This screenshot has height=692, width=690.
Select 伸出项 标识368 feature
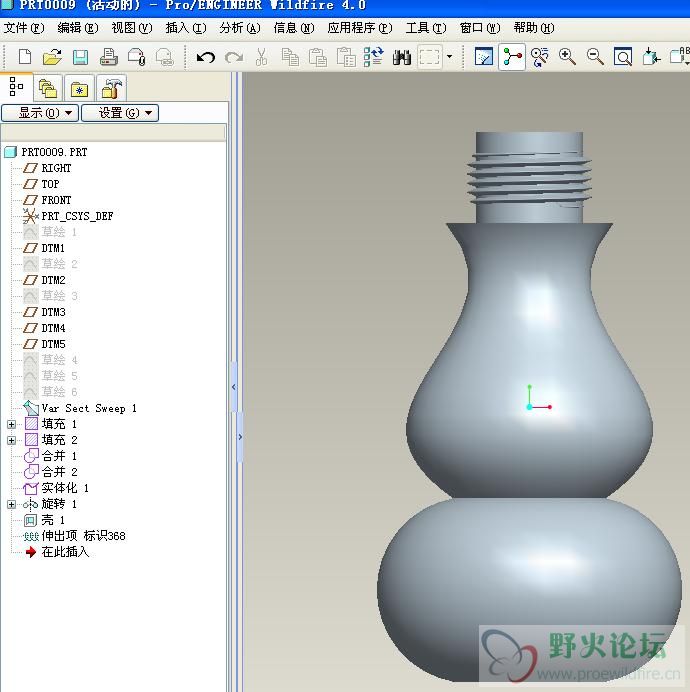(x=83, y=536)
